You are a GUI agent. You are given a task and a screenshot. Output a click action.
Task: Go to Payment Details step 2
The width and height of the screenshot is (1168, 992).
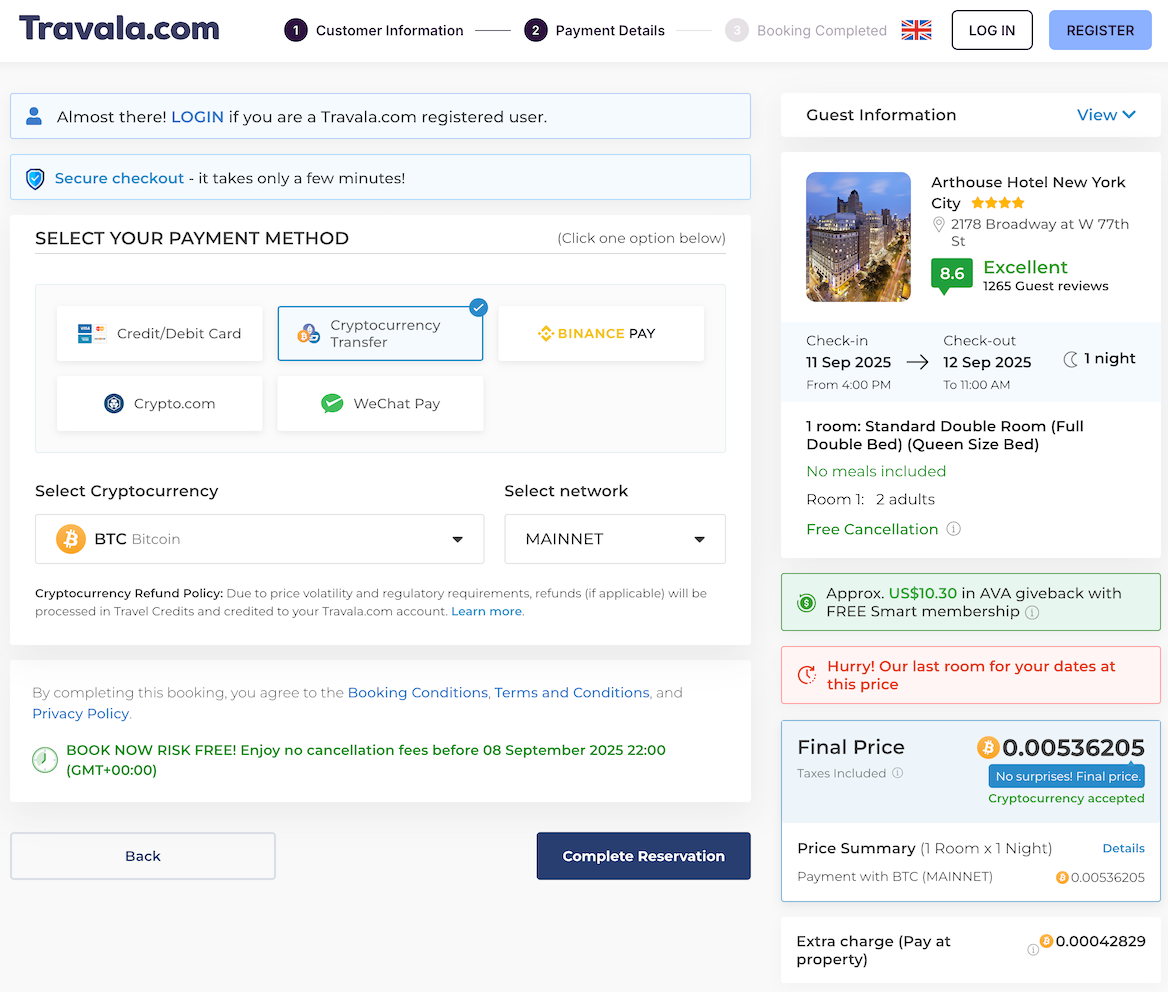pos(594,31)
